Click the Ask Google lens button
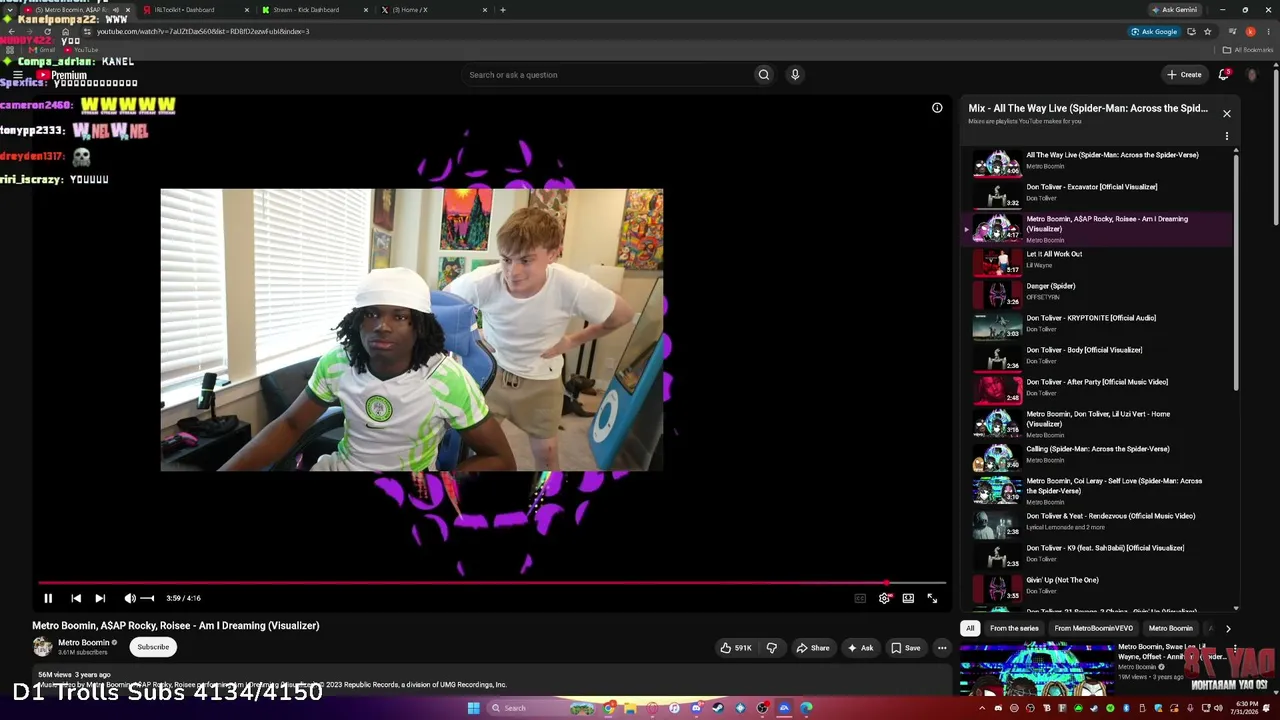The image size is (1280, 720). click(1154, 31)
